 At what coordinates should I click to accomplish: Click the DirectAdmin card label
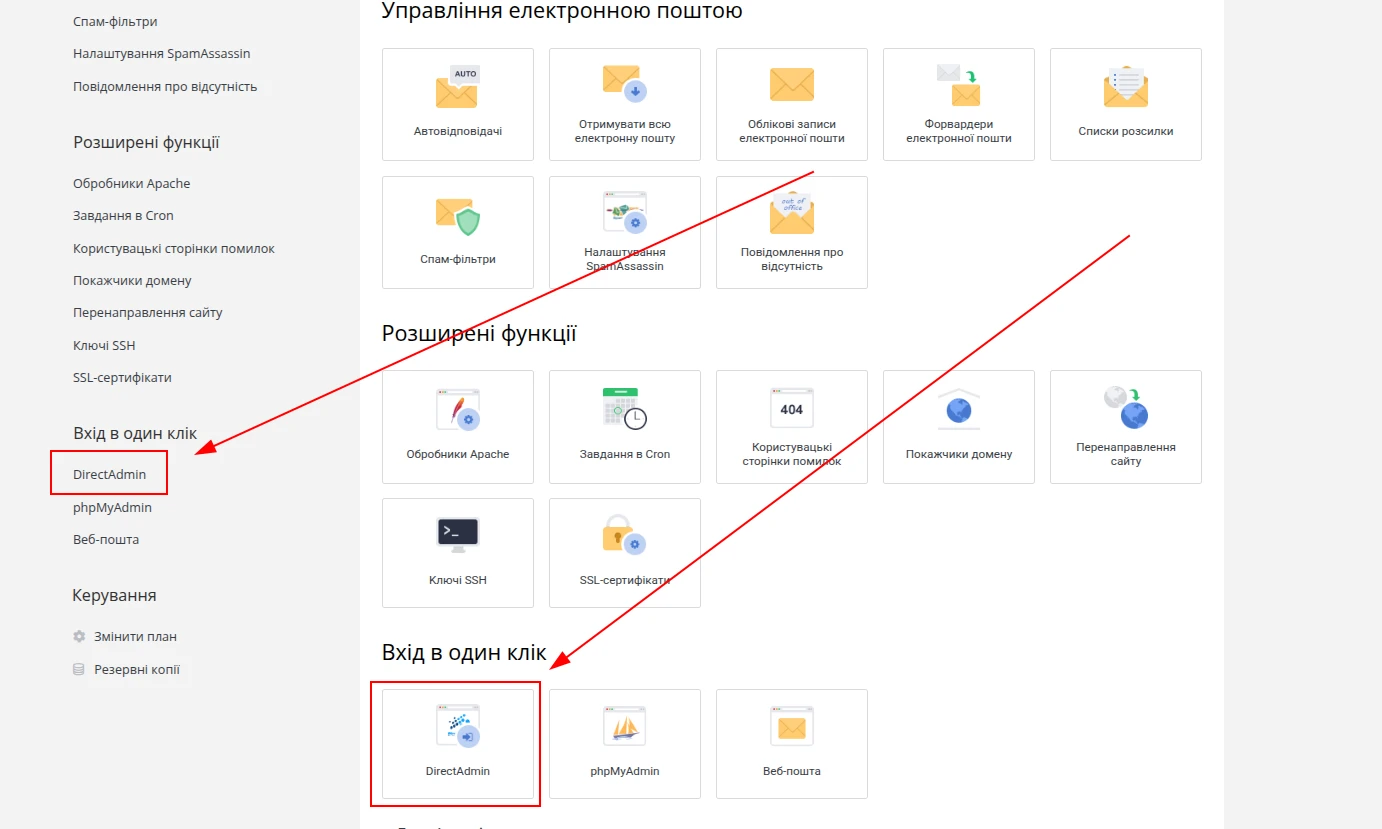tap(458, 771)
